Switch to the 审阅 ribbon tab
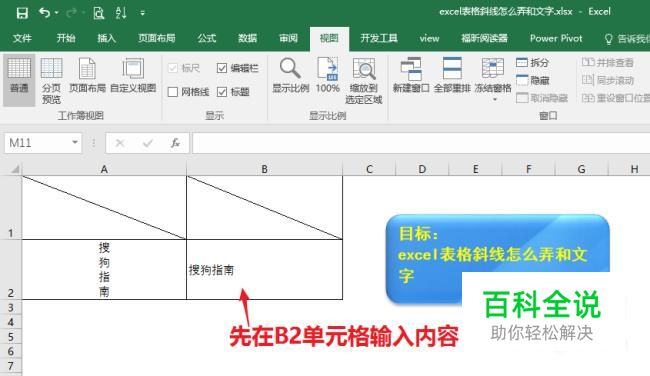Viewport: 650px width, 376px height. [288, 38]
